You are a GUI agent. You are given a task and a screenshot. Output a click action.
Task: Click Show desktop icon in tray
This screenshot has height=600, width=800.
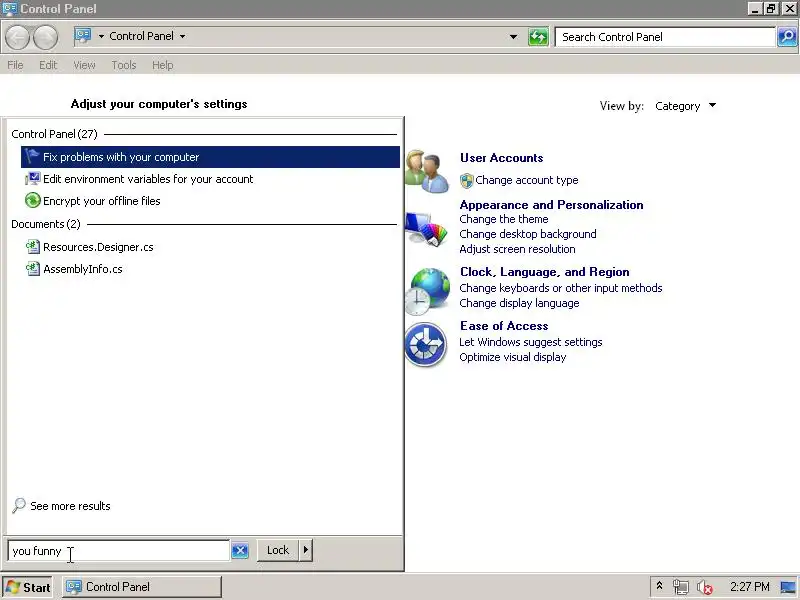tap(788, 587)
